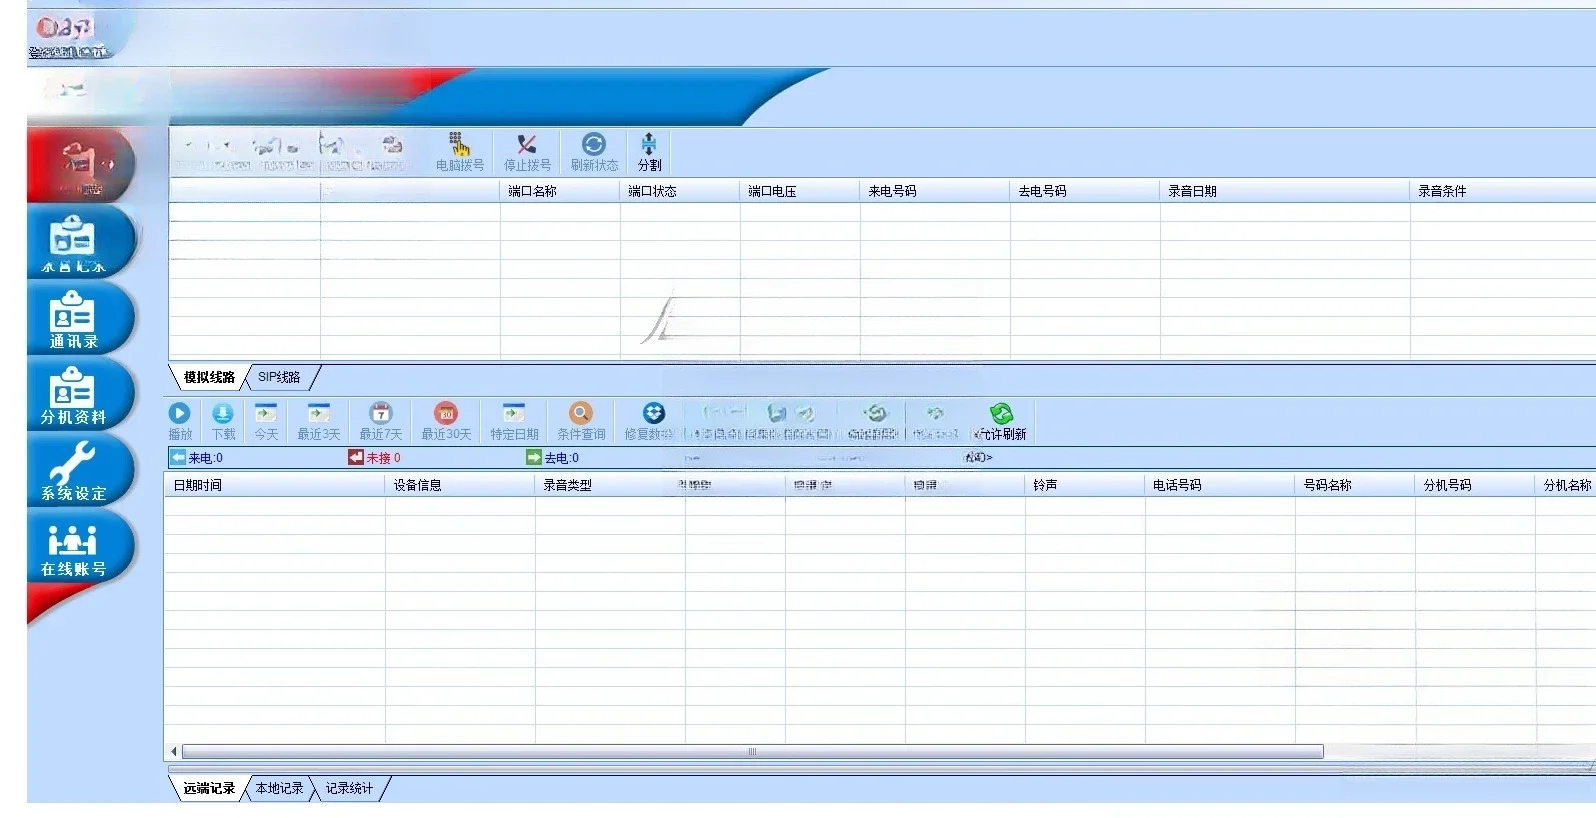
Task: Select the red top sidebar button
Action: 80,165
